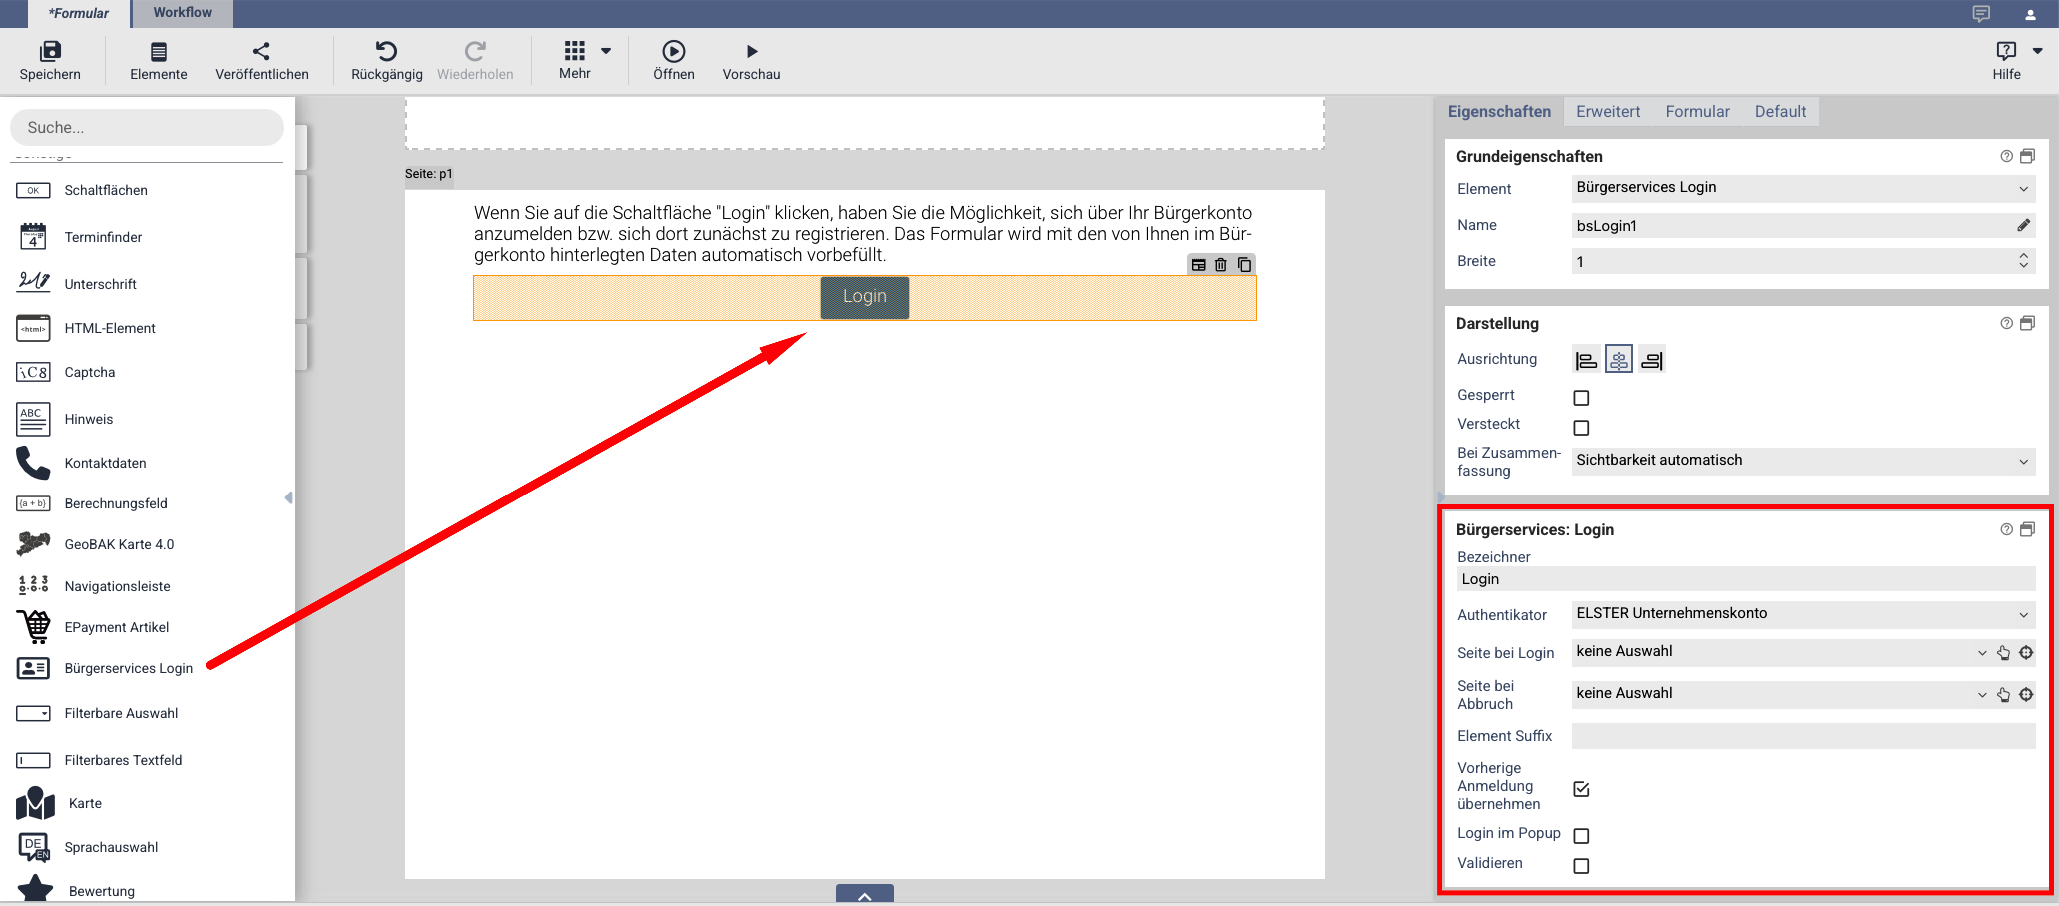
Task: Expand the Authentikator dropdown
Action: [1803, 614]
